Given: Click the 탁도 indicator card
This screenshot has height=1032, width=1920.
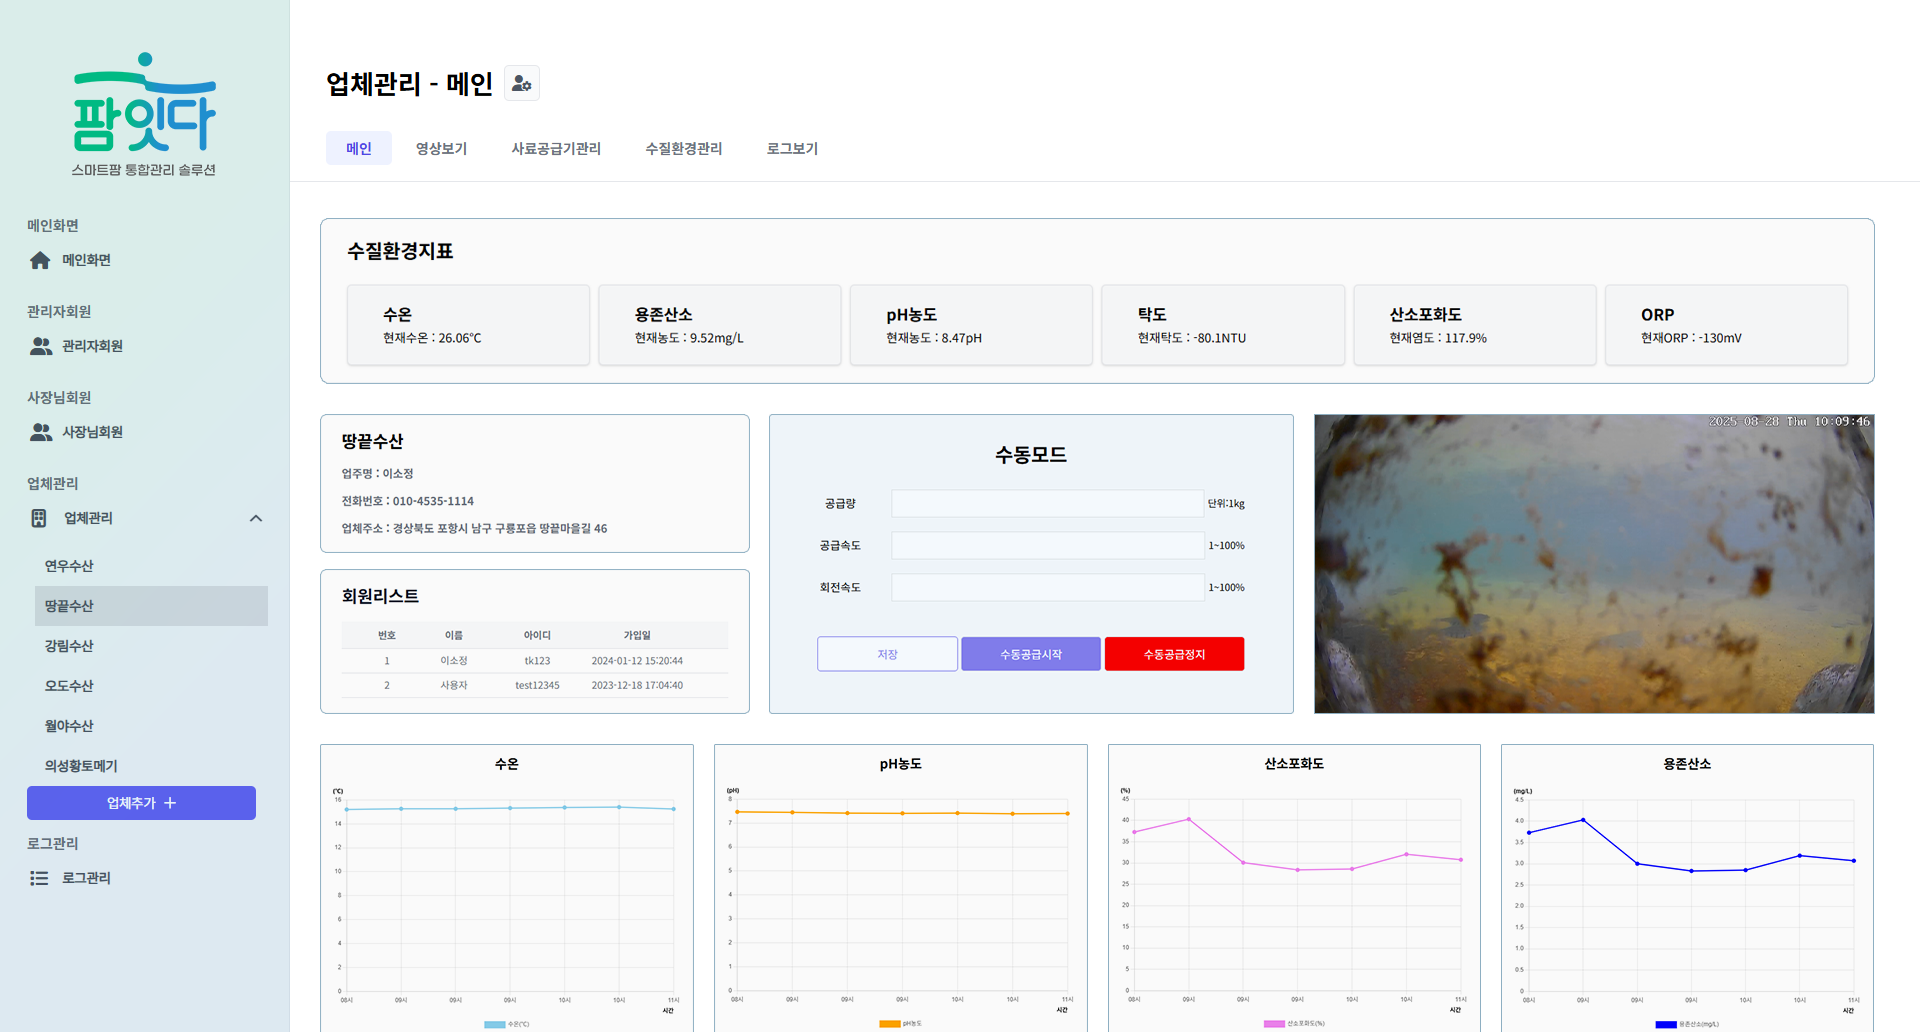Looking at the screenshot, I should coord(1223,325).
